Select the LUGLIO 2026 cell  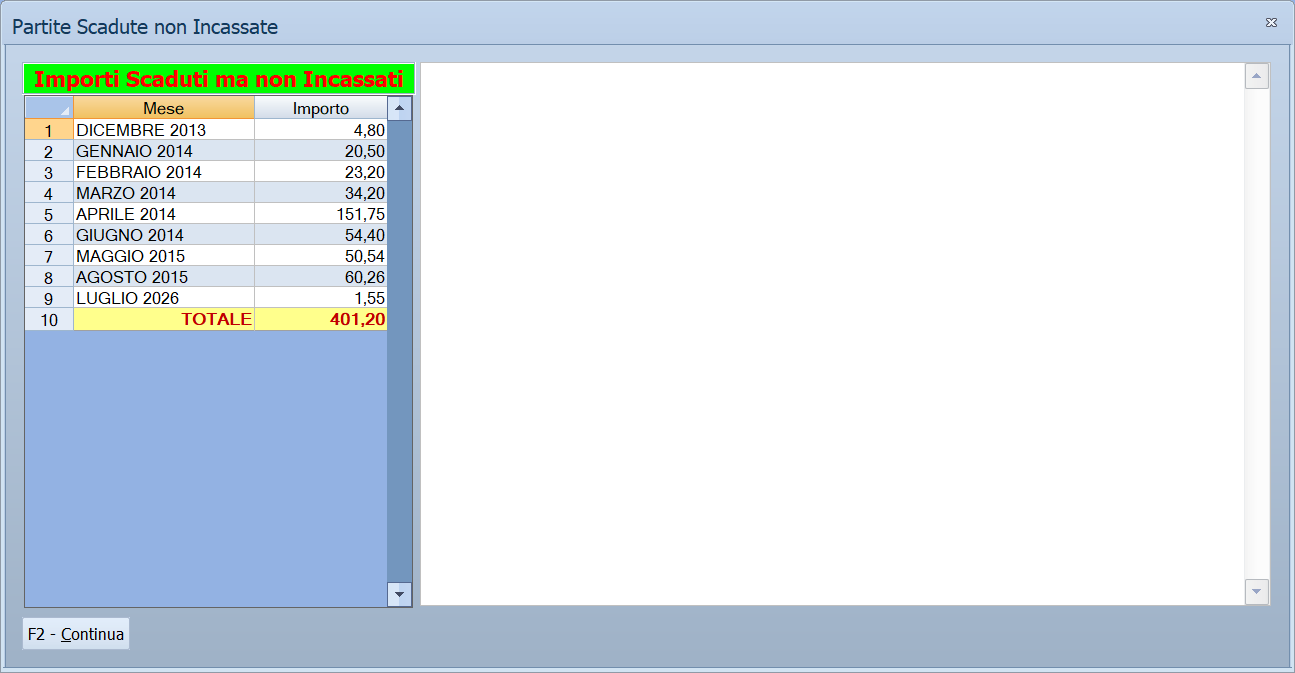tap(164, 298)
